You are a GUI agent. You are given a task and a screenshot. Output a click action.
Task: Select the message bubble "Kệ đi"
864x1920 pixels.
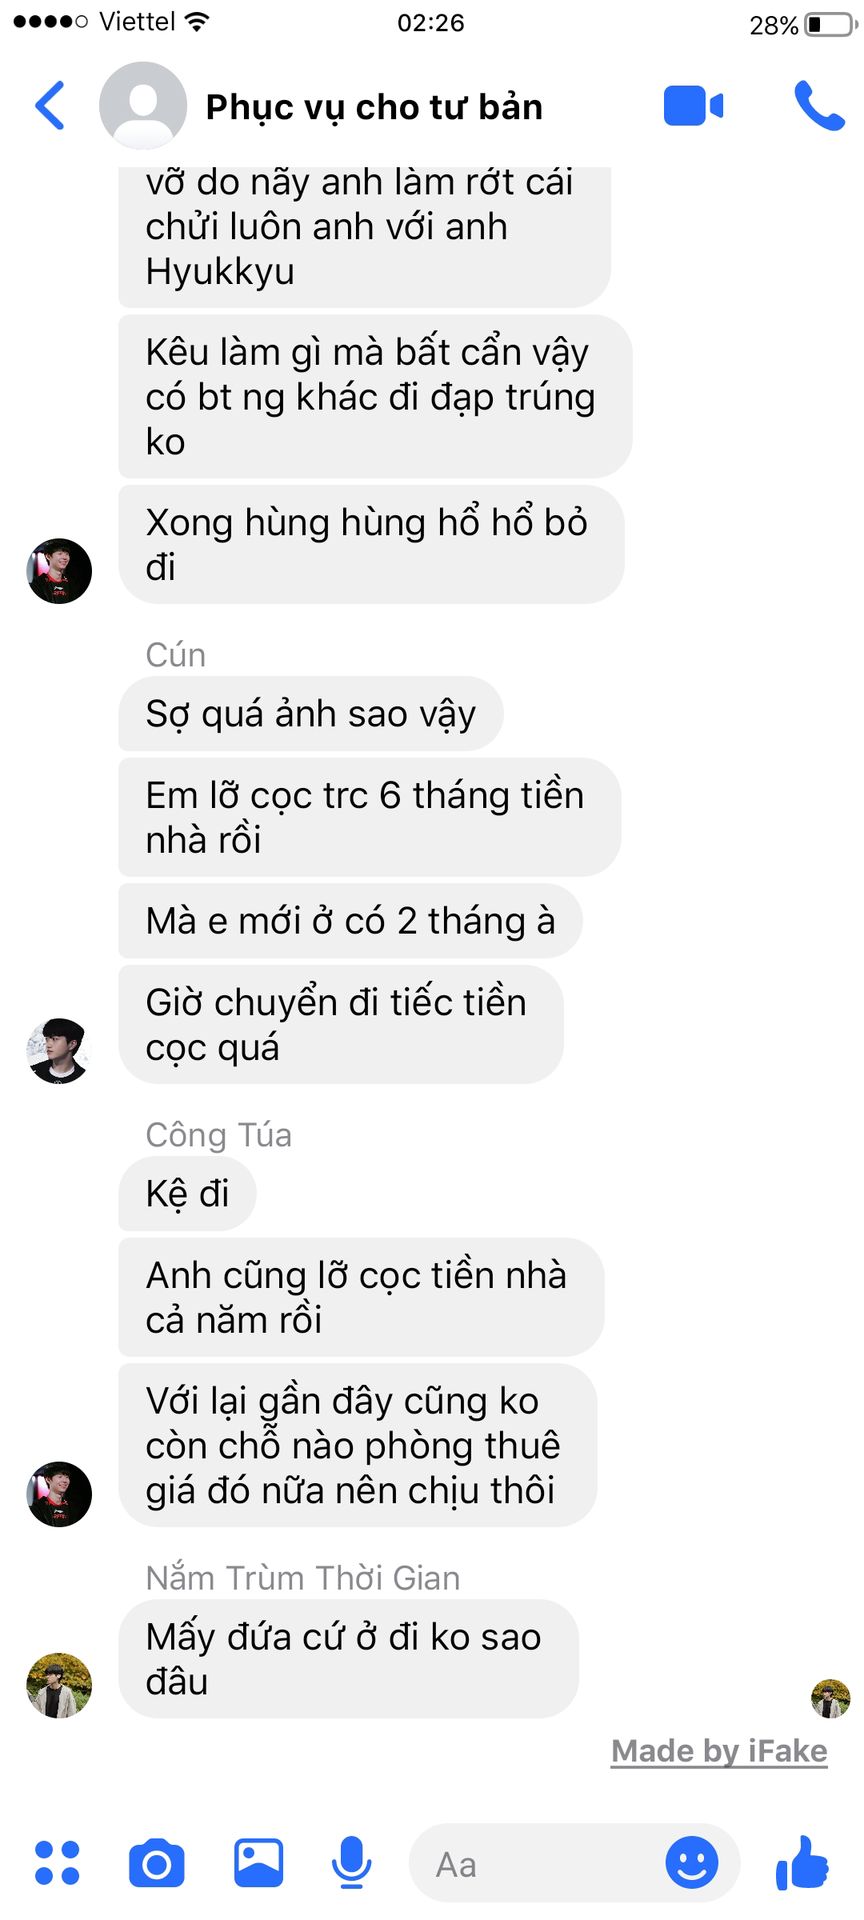point(187,1194)
